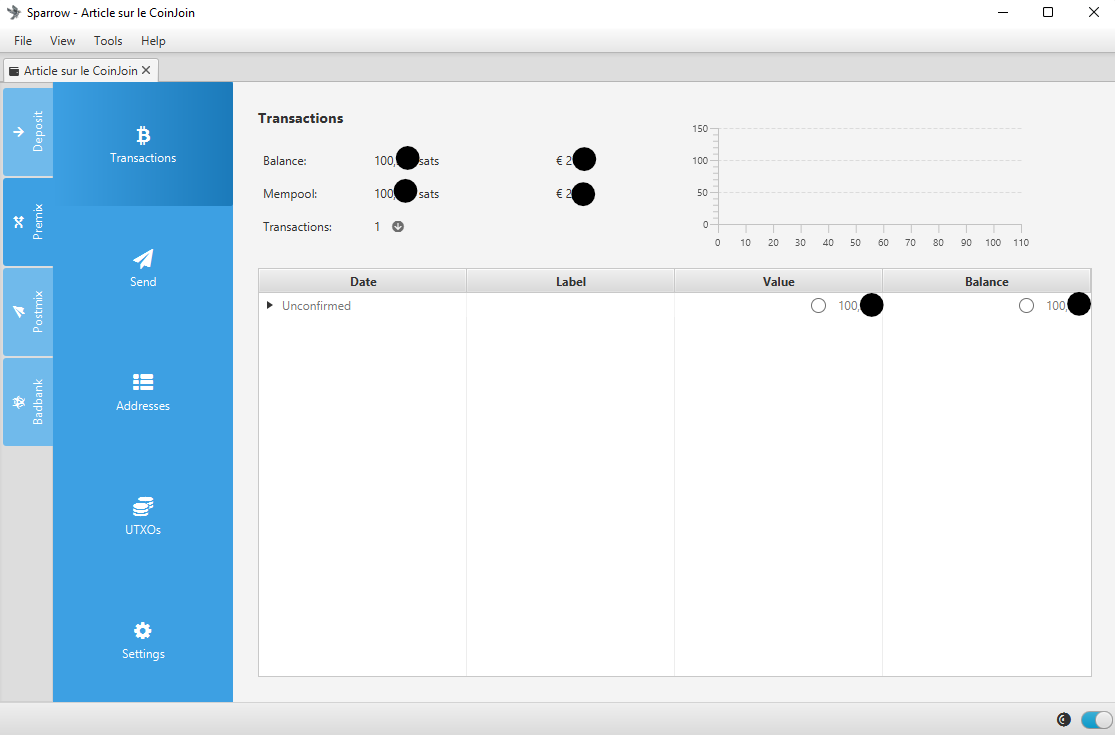Open Send via paper plane icon
1115x735 pixels.
[x=143, y=259]
